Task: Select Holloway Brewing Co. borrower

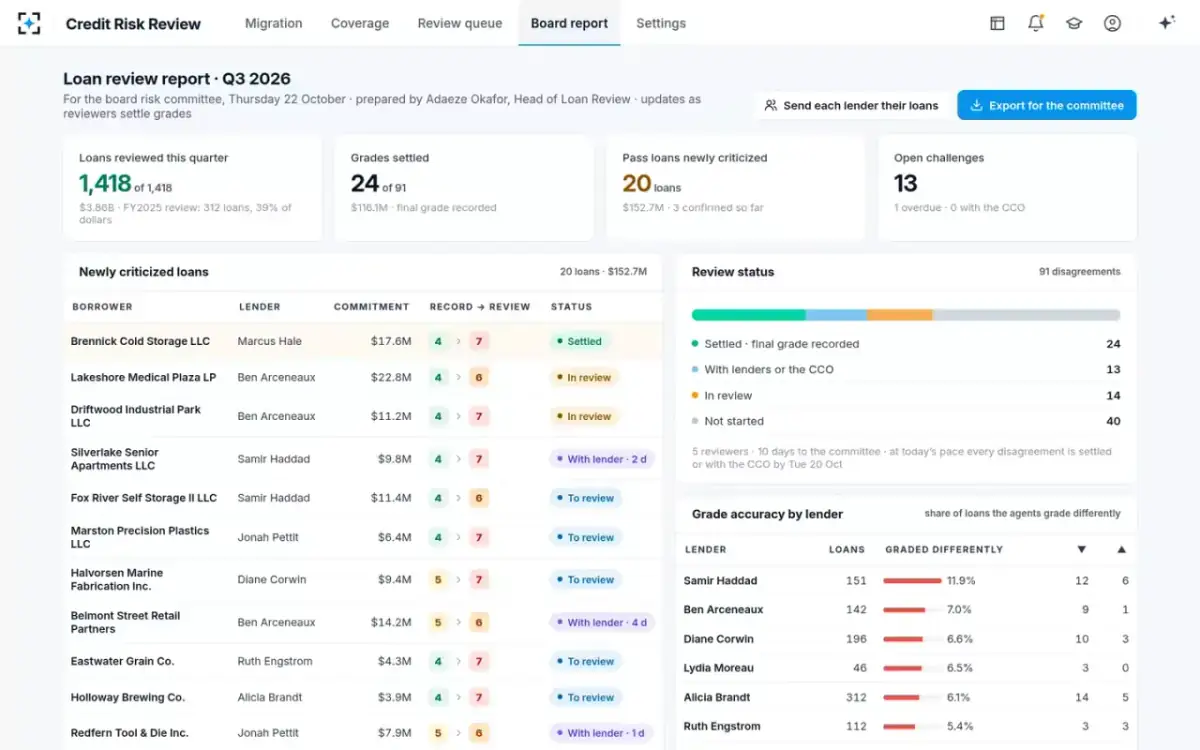Action: (x=127, y=698)
